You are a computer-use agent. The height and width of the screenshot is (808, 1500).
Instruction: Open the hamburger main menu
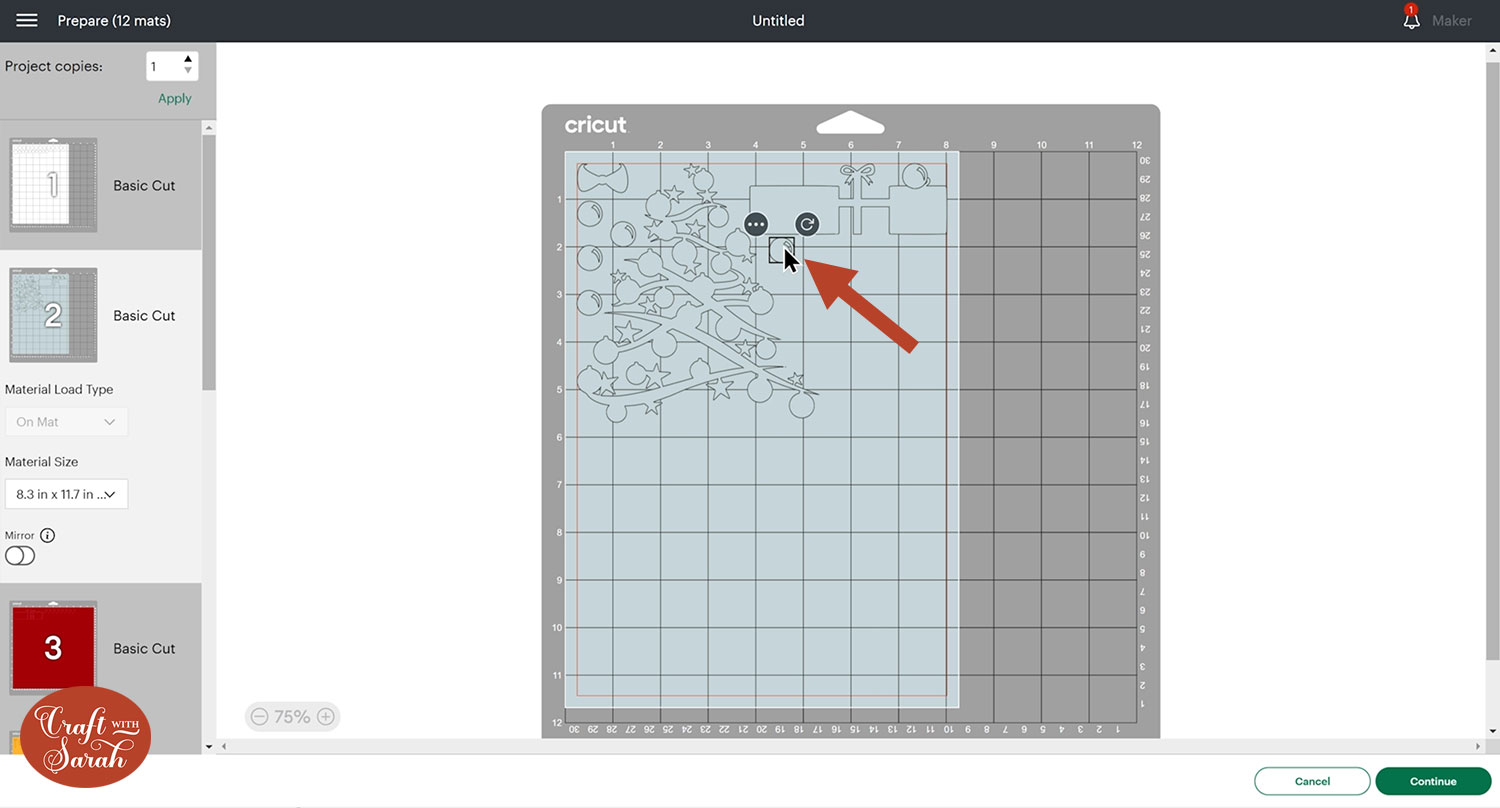pyautogui.click(x=27, y=21)
